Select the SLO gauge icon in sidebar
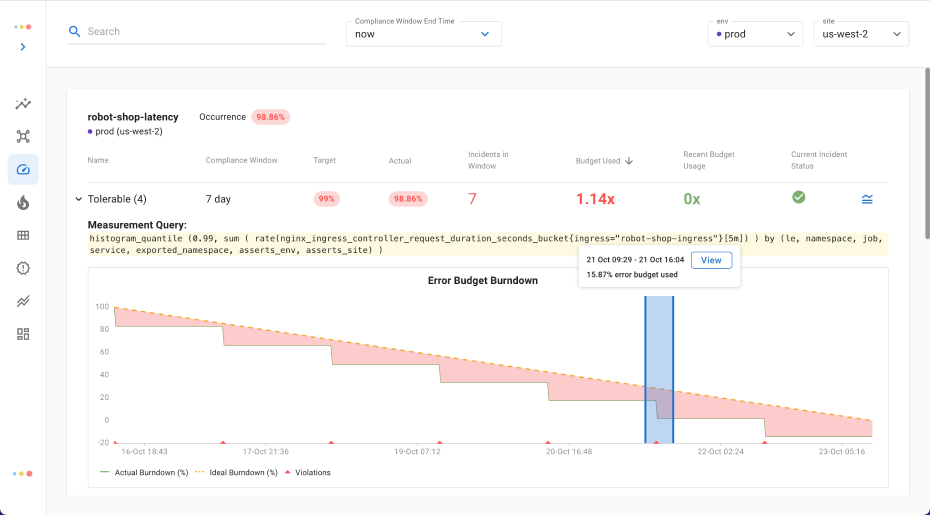 (x=23, y=170)
